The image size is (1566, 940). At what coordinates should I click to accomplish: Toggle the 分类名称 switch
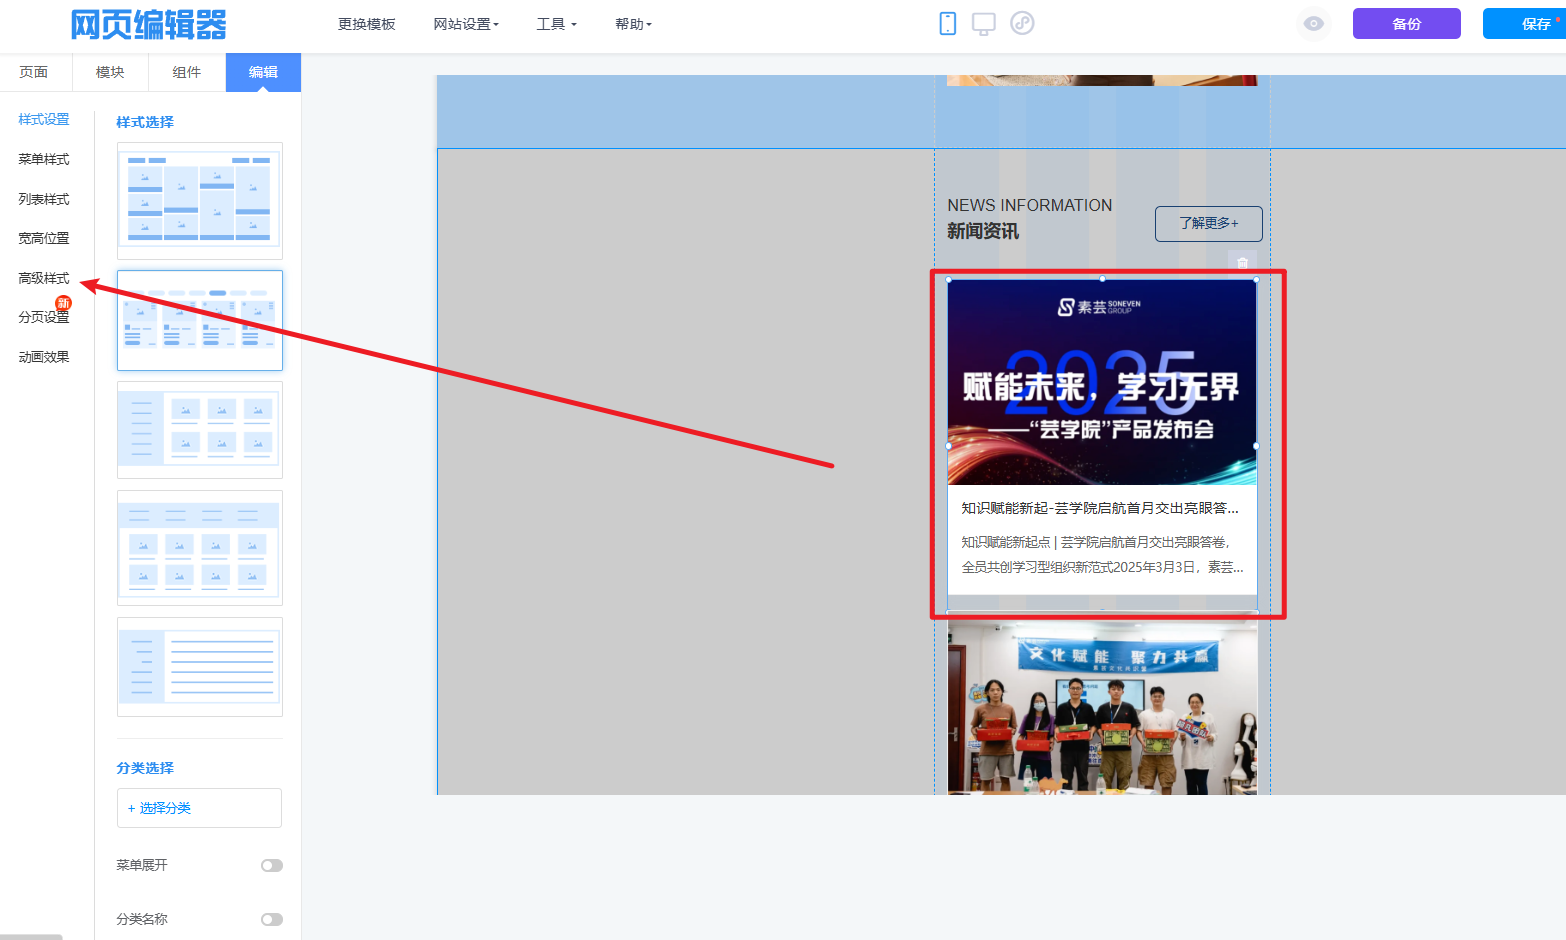click(272, 920)
